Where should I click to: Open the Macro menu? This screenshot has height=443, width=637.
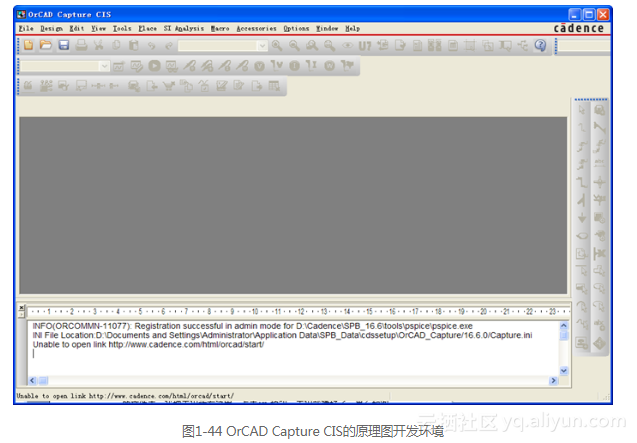(220, 28)
